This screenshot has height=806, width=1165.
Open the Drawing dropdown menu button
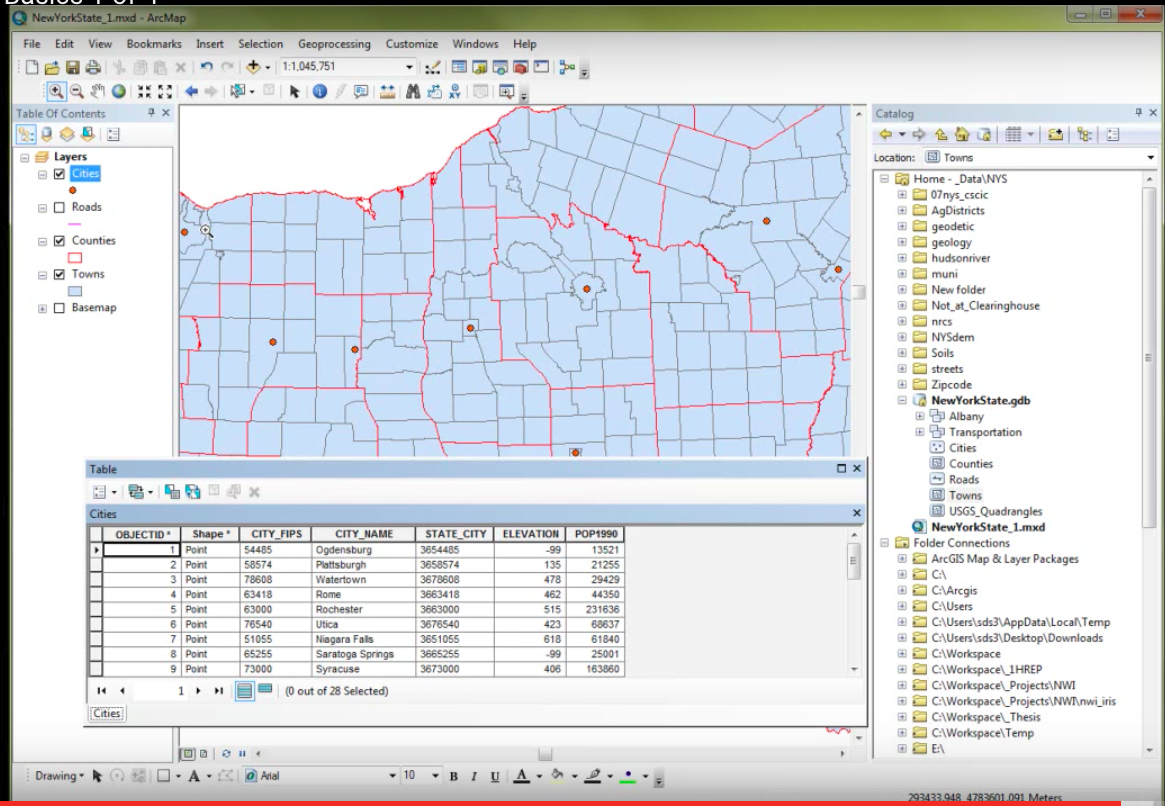point(60,776)
